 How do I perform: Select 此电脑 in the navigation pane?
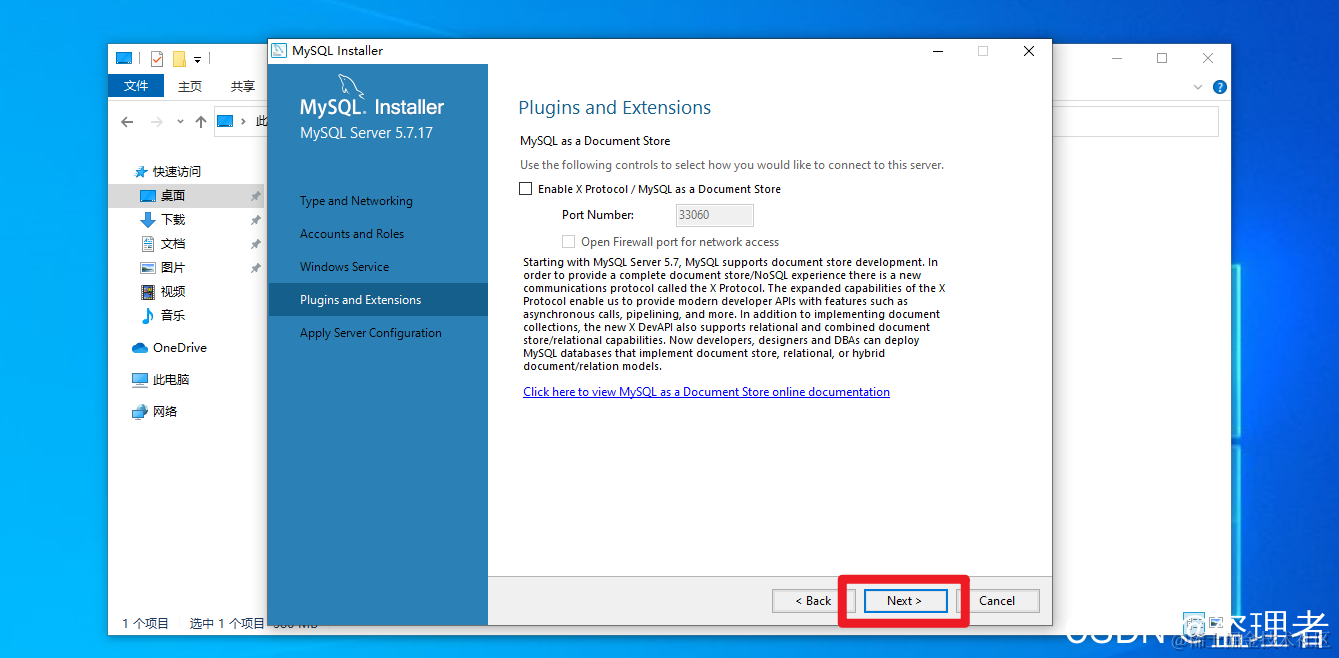point(170,380)
